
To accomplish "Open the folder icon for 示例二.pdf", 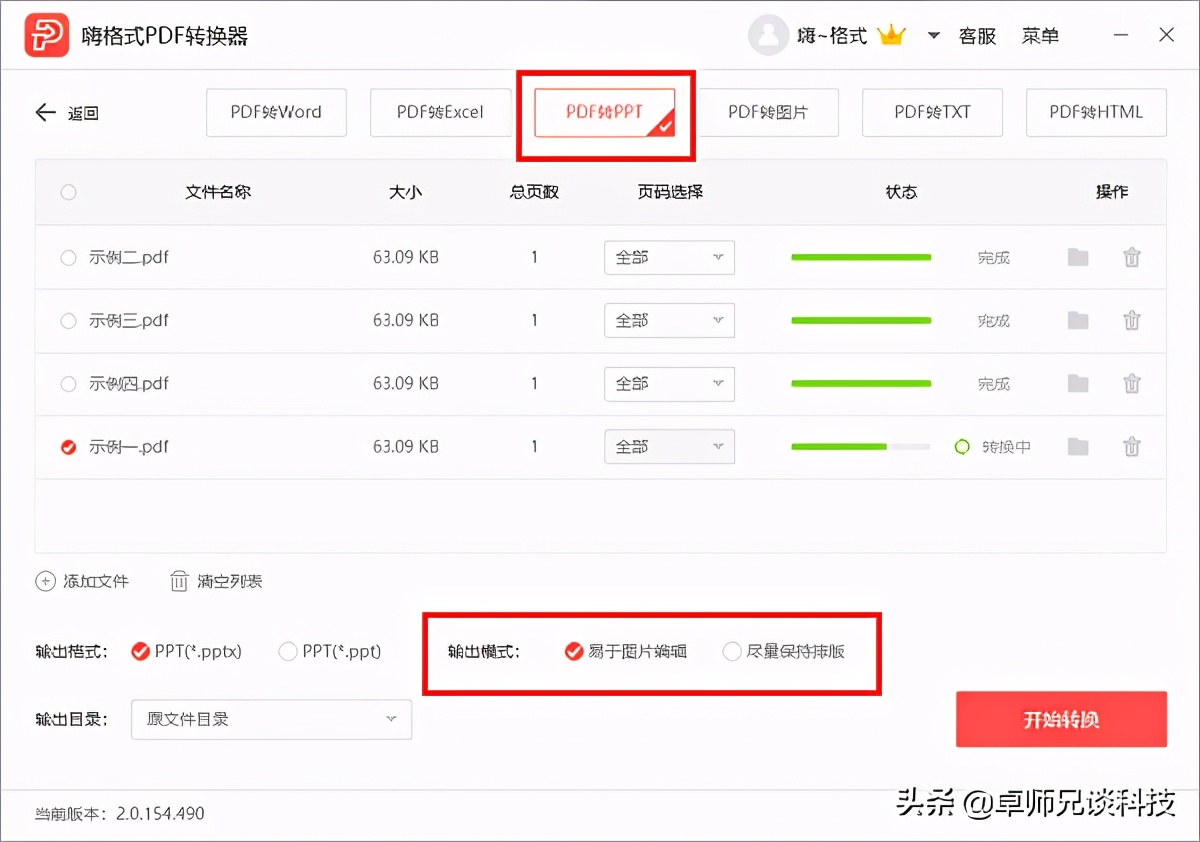I will 1078,257.
